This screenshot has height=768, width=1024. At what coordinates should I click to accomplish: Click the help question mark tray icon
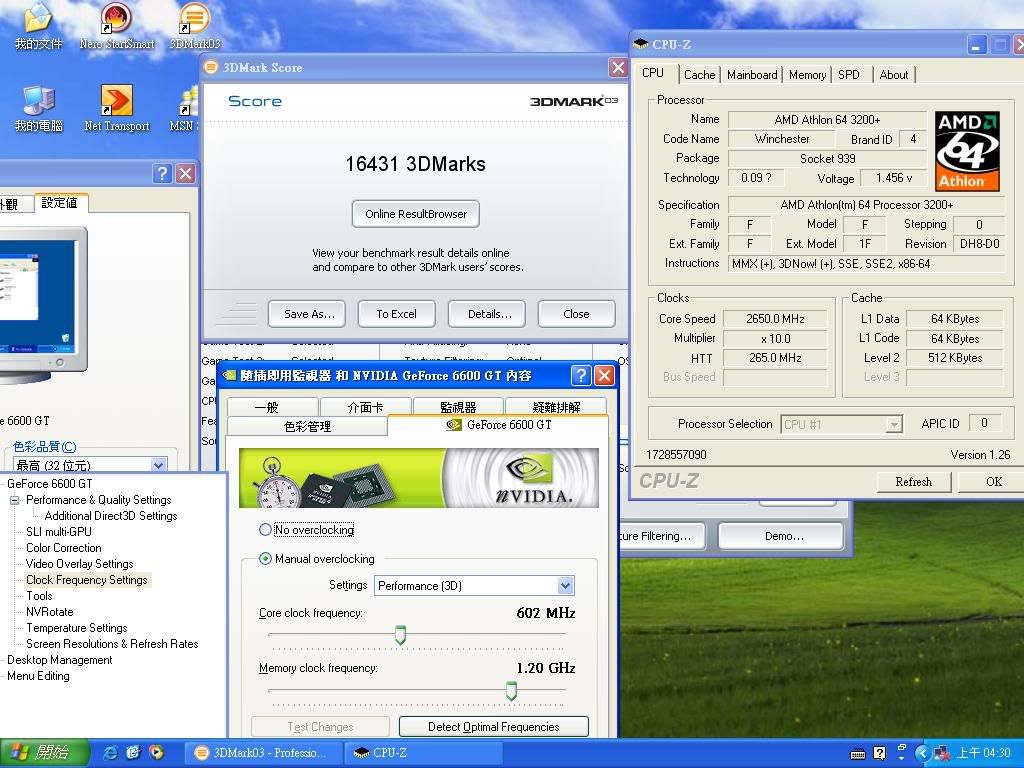(x=880, y=754)
